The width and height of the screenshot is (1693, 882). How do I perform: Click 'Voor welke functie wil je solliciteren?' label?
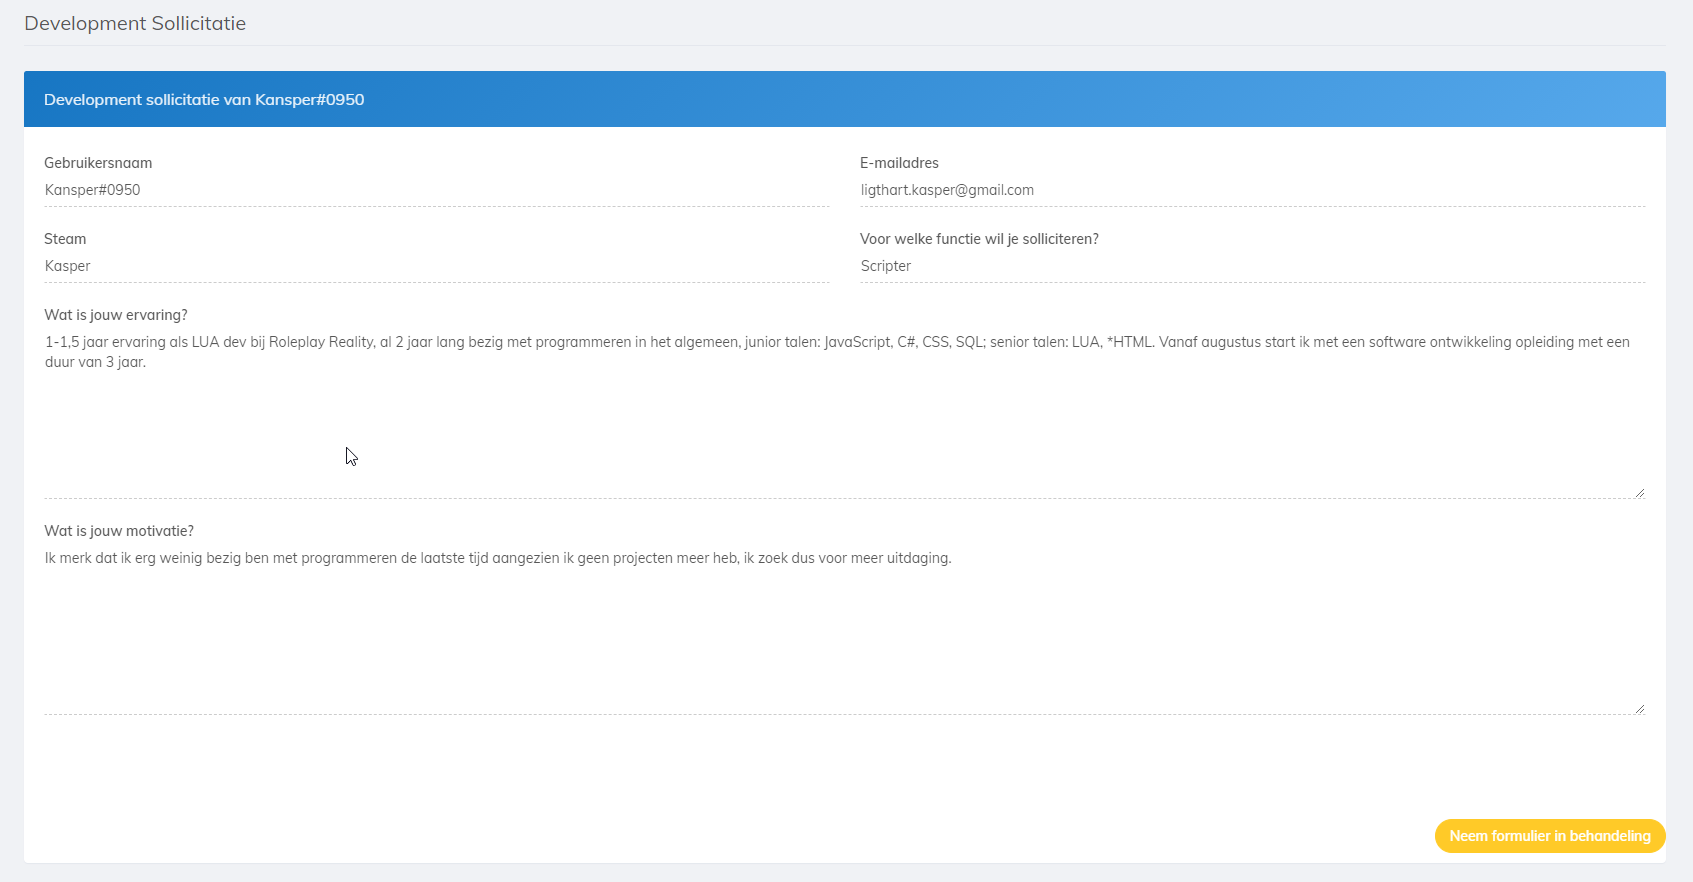coord(979,239)
